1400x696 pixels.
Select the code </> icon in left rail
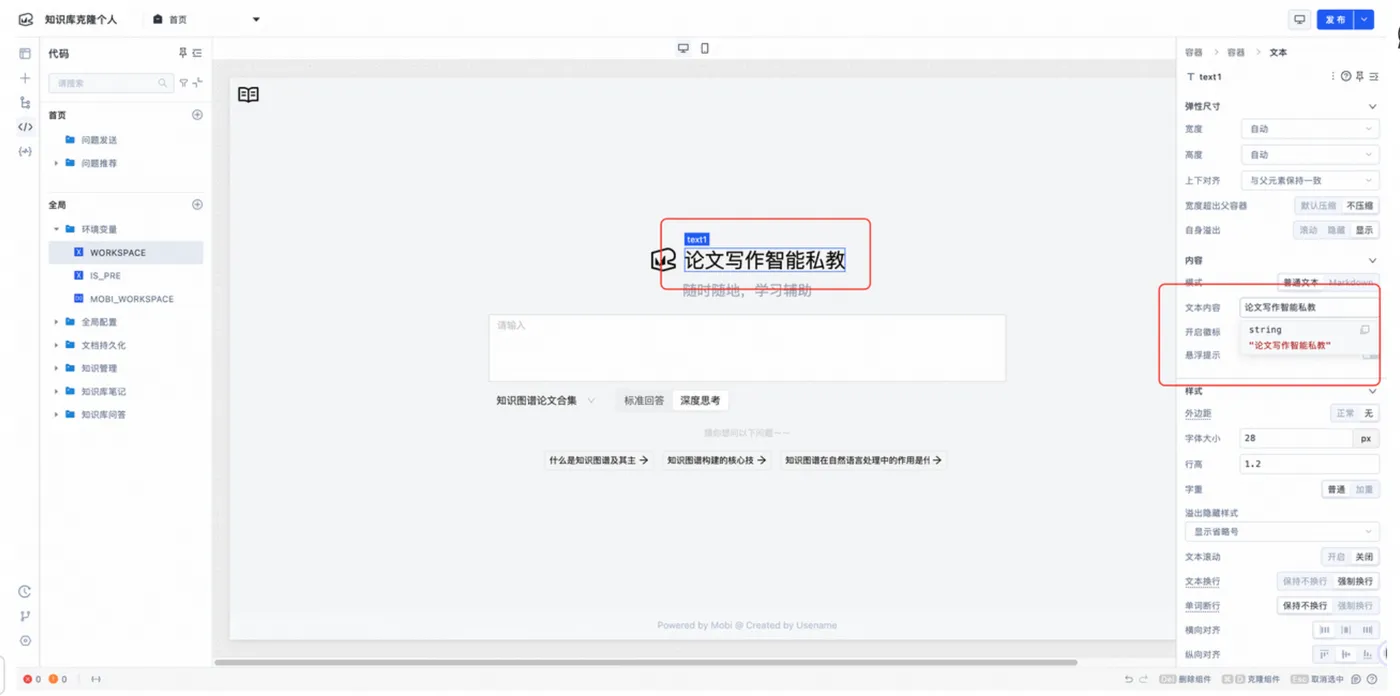tap(25, 127)
